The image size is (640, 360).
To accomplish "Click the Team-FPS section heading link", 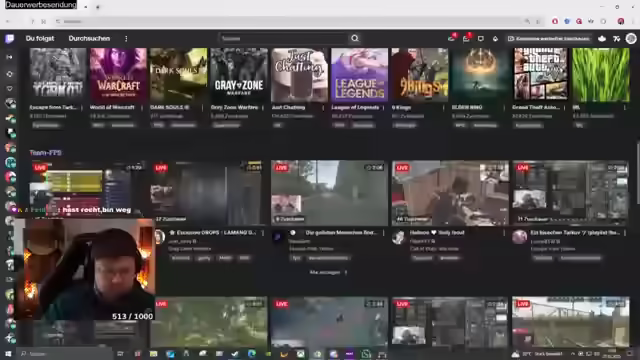I will click(x=45, y=153).
